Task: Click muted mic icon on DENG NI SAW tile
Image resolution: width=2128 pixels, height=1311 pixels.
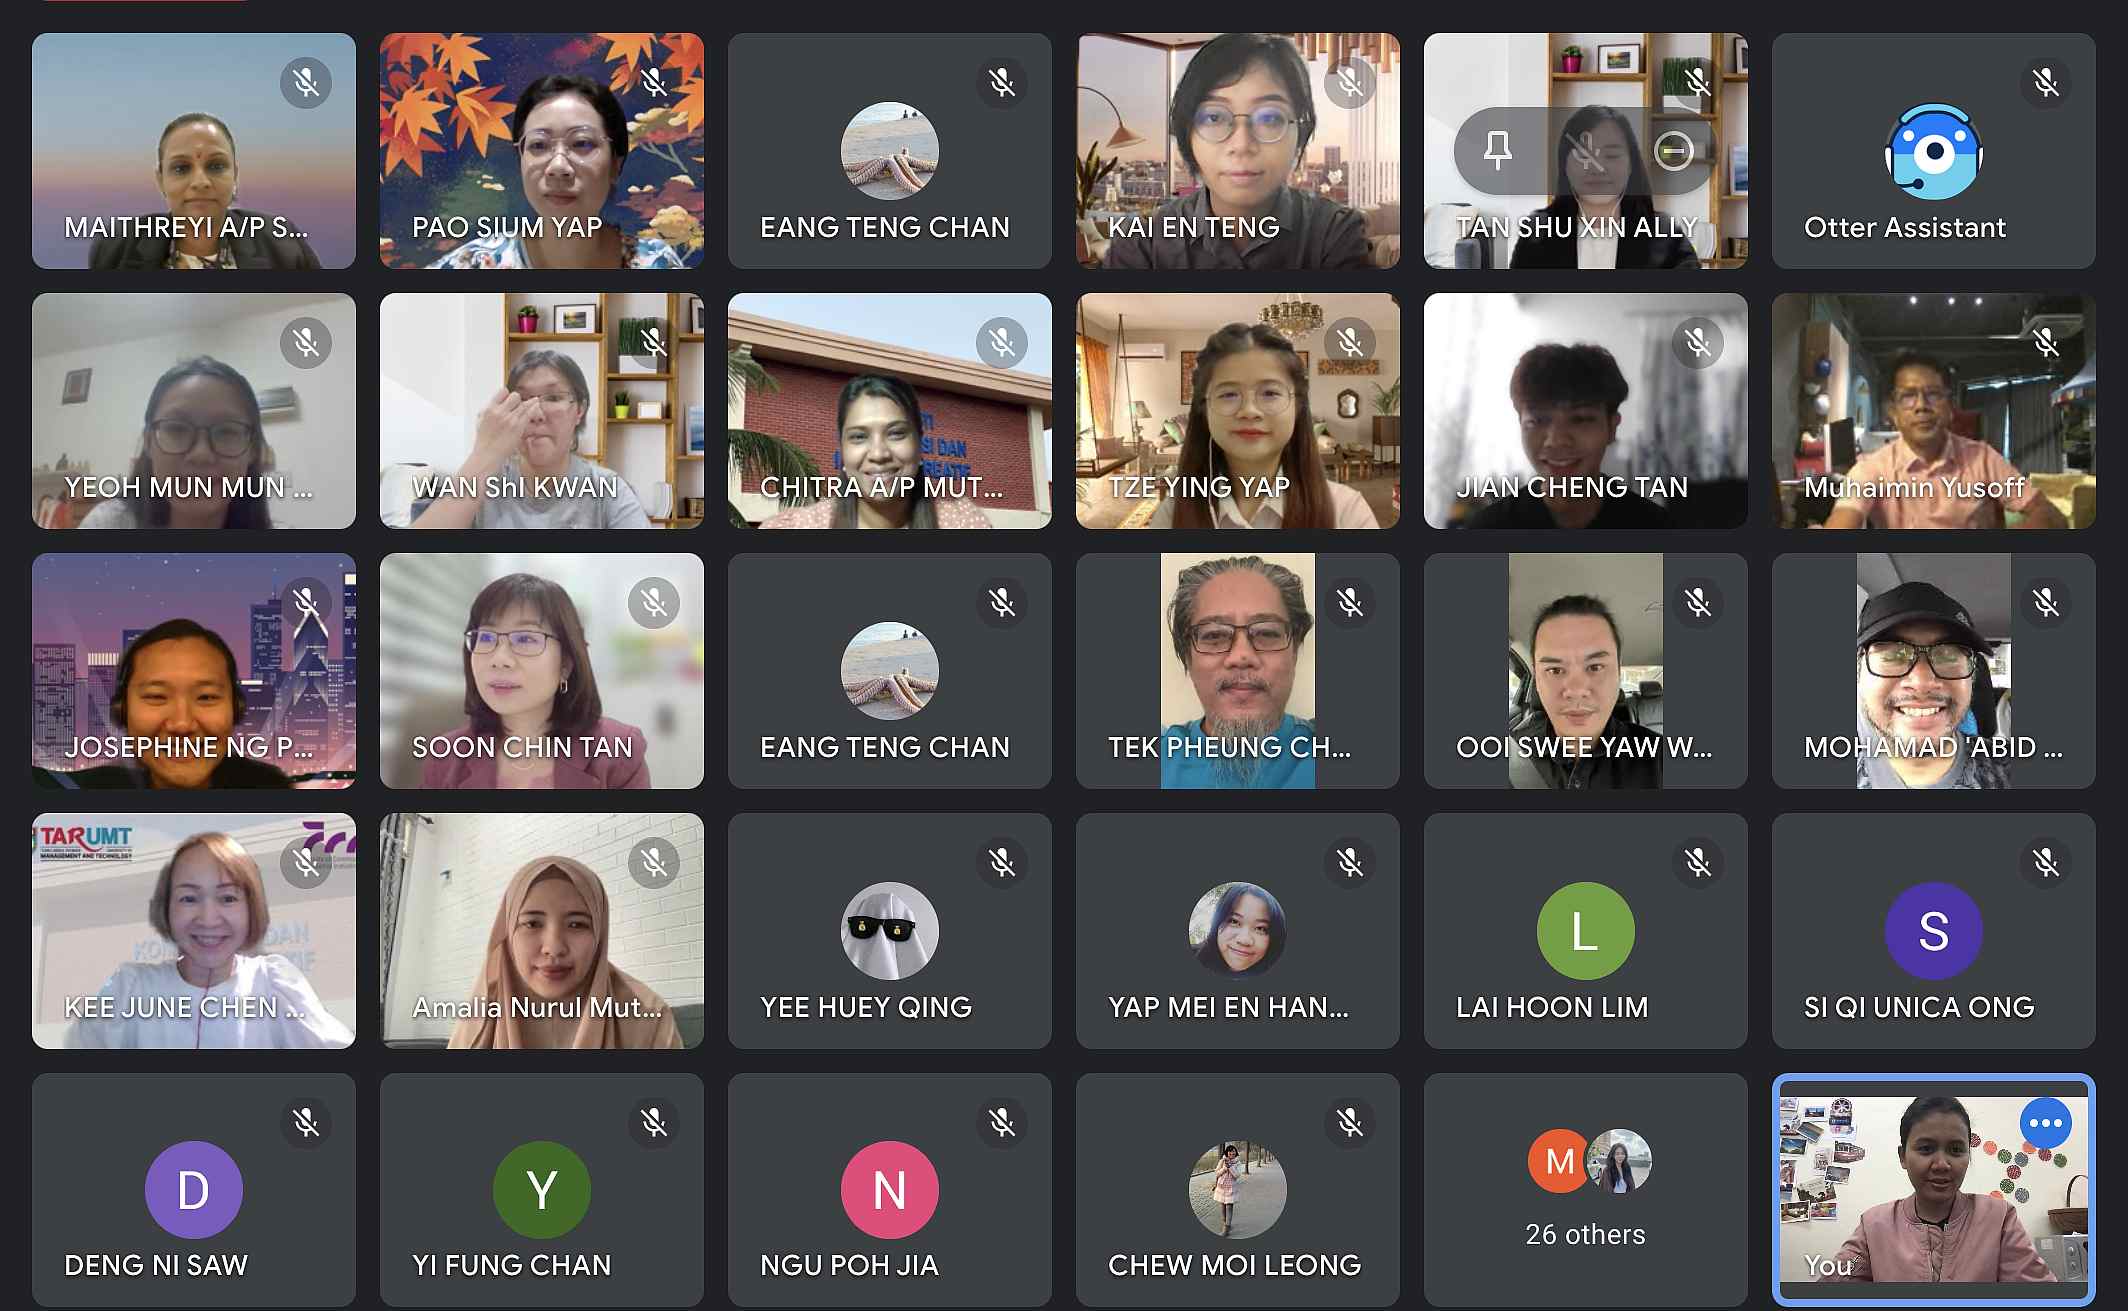Action: [306, 1123]
